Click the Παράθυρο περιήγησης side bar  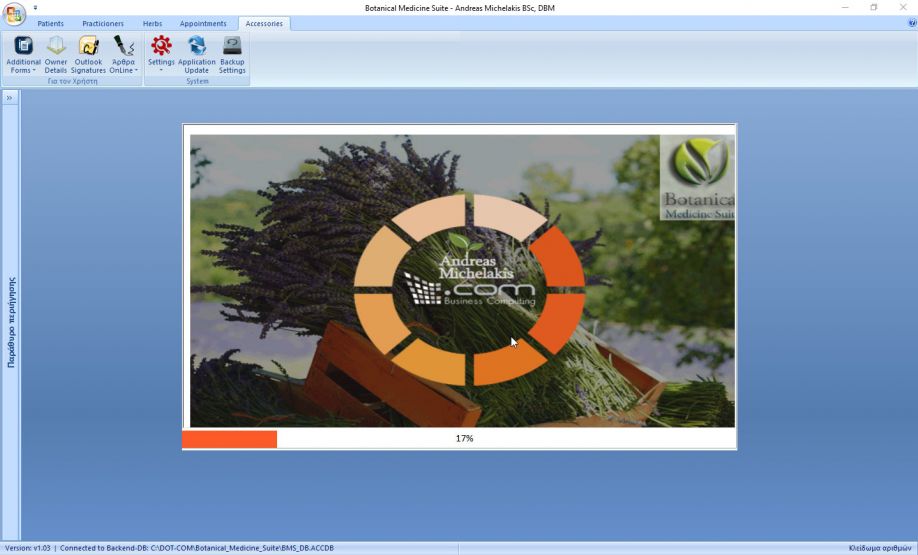[x=11, y=322]
